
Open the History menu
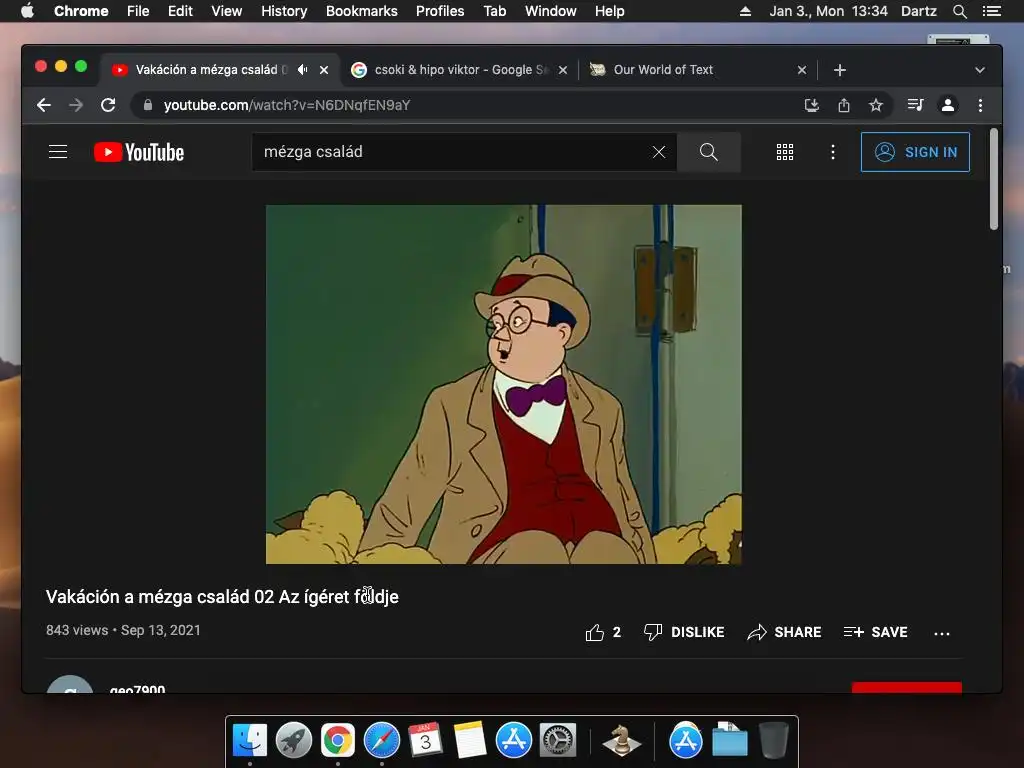(284, 11)
